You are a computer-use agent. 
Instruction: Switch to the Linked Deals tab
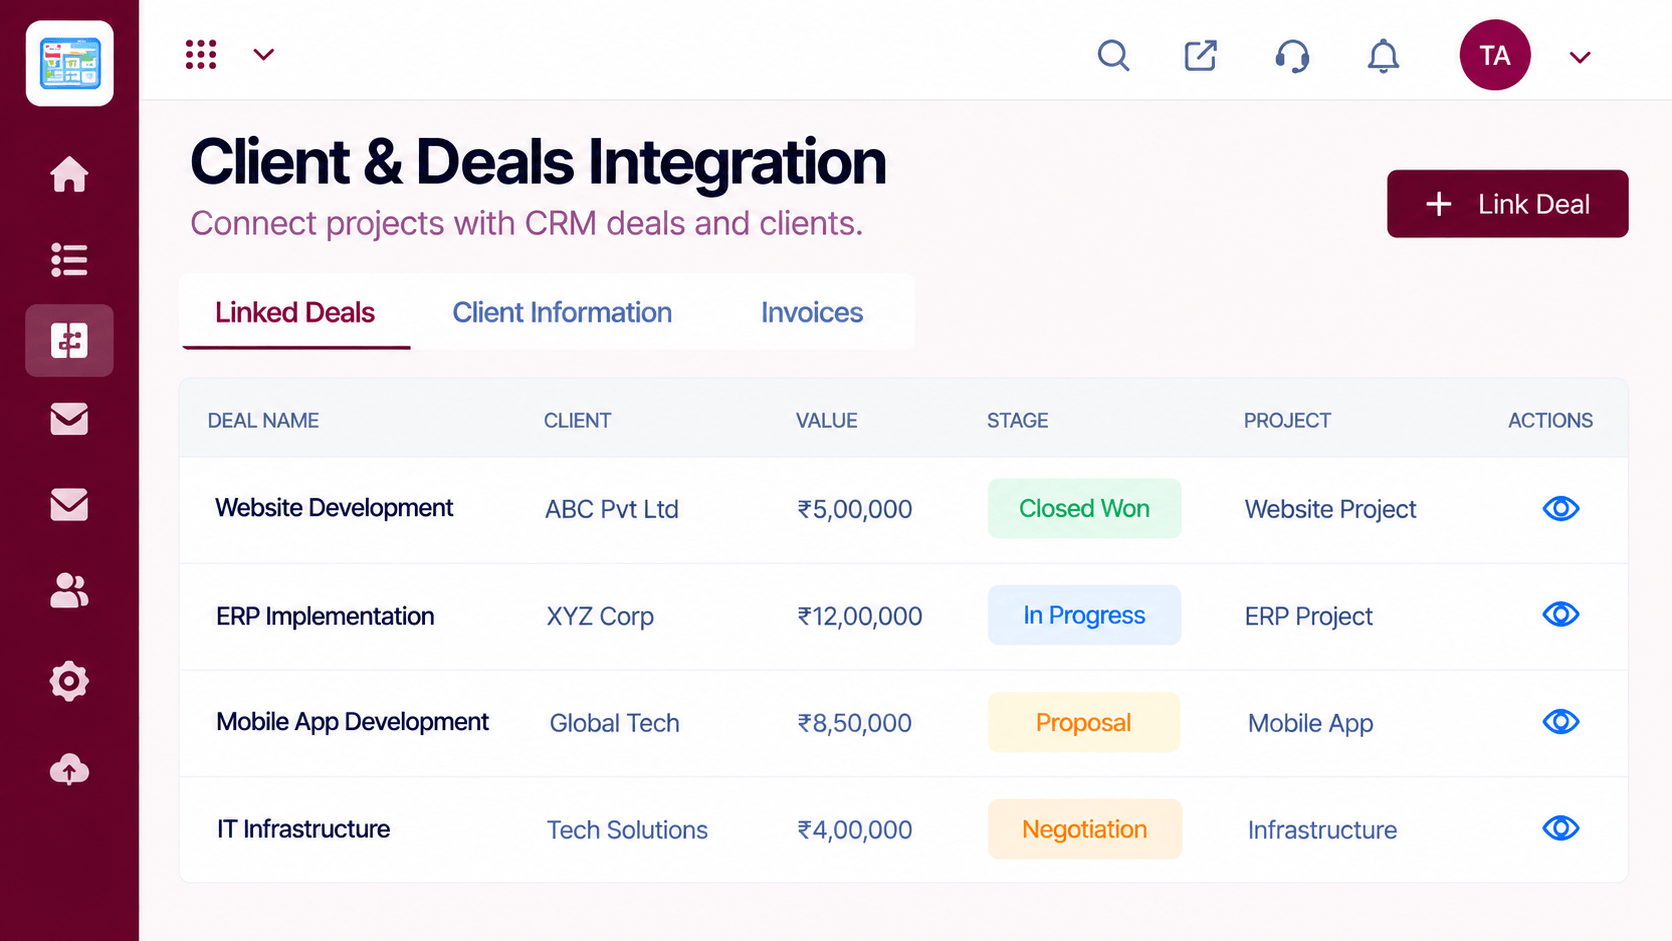295,313
